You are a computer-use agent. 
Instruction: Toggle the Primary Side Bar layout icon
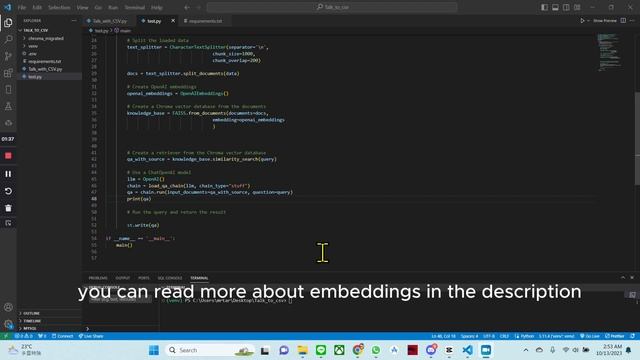544,7
